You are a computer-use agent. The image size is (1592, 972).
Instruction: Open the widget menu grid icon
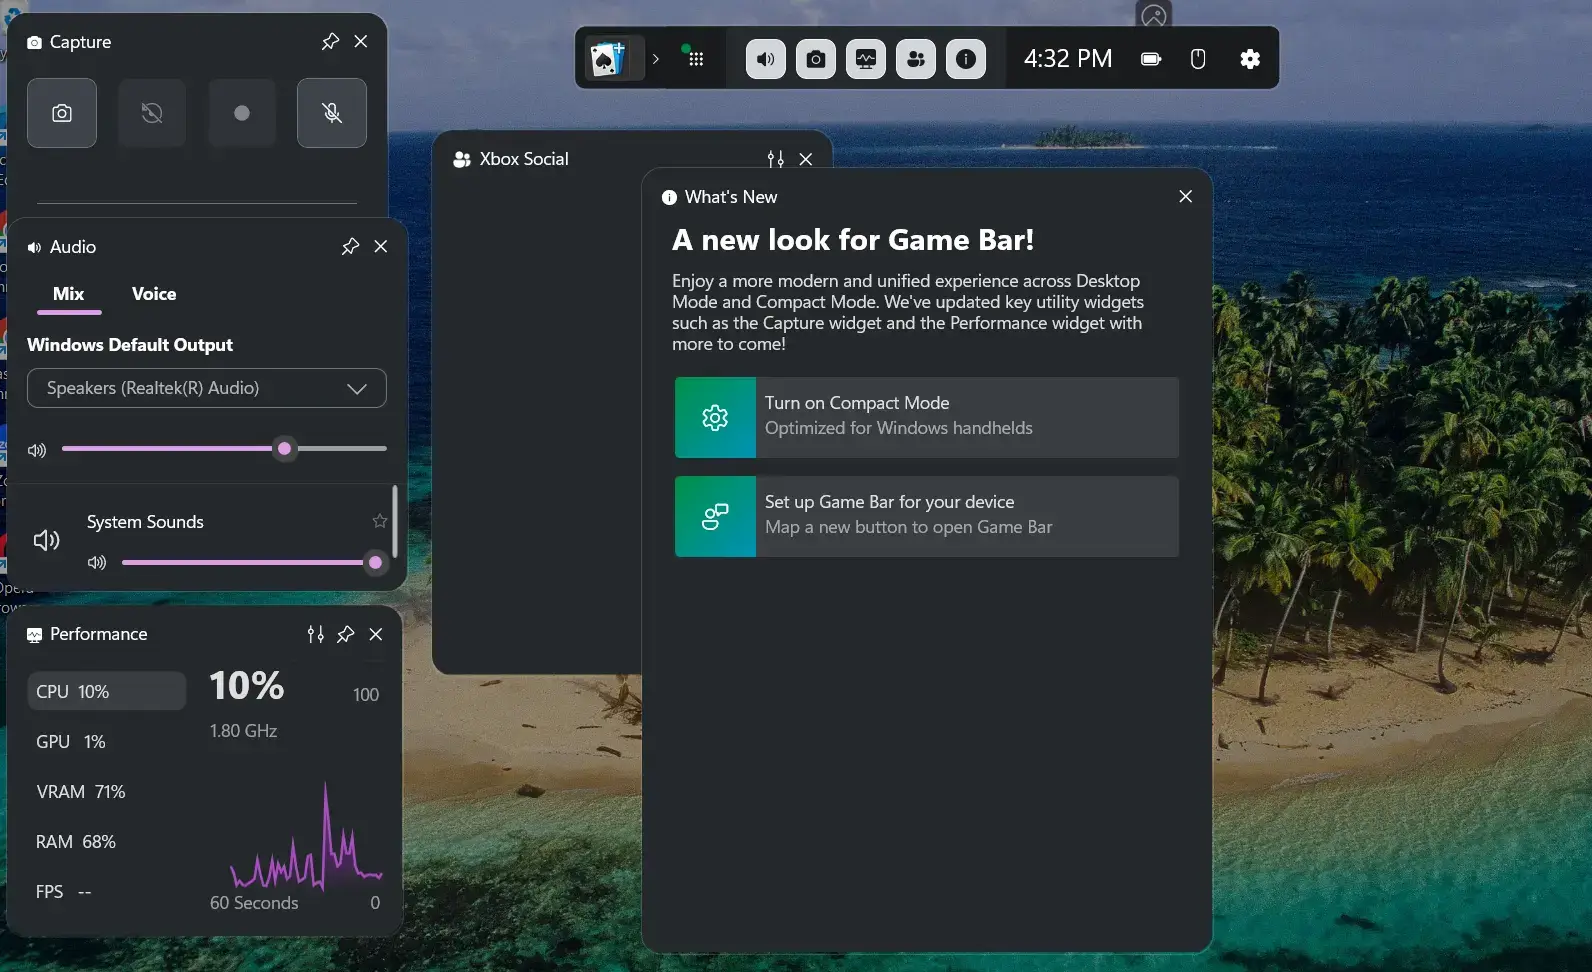(696, 59)
